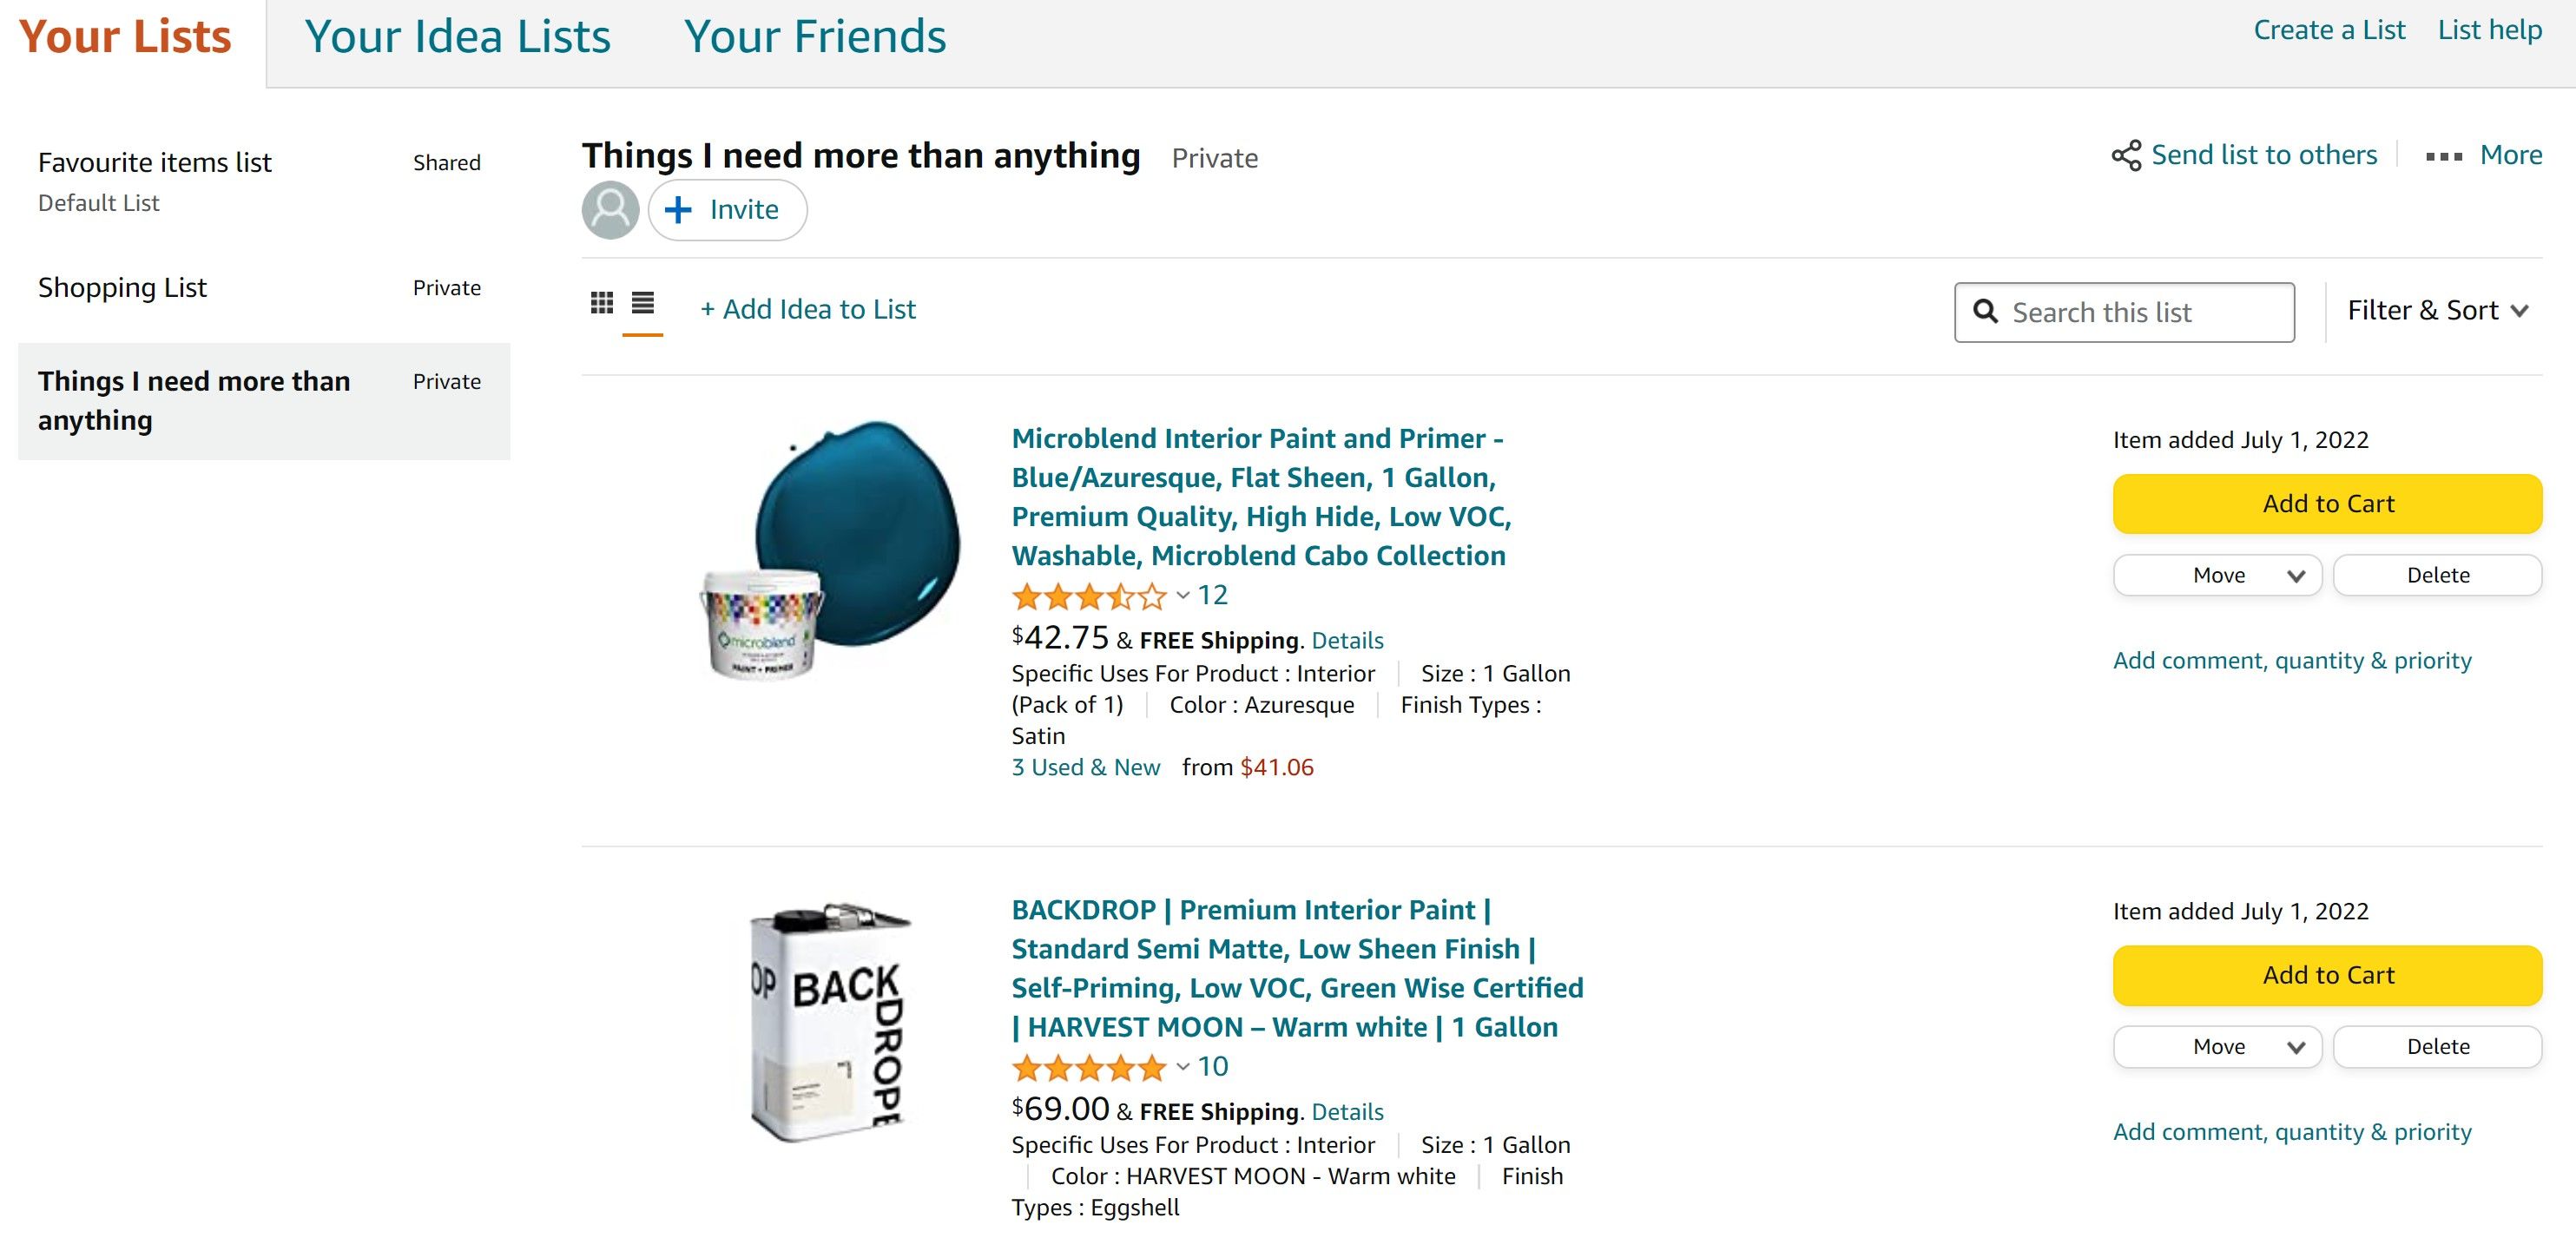Image resolution: width=2576 pixels, height=1238 pixels.
Task: Click Add comment quantity priority for Microblend
Action: coord(2292,660)
